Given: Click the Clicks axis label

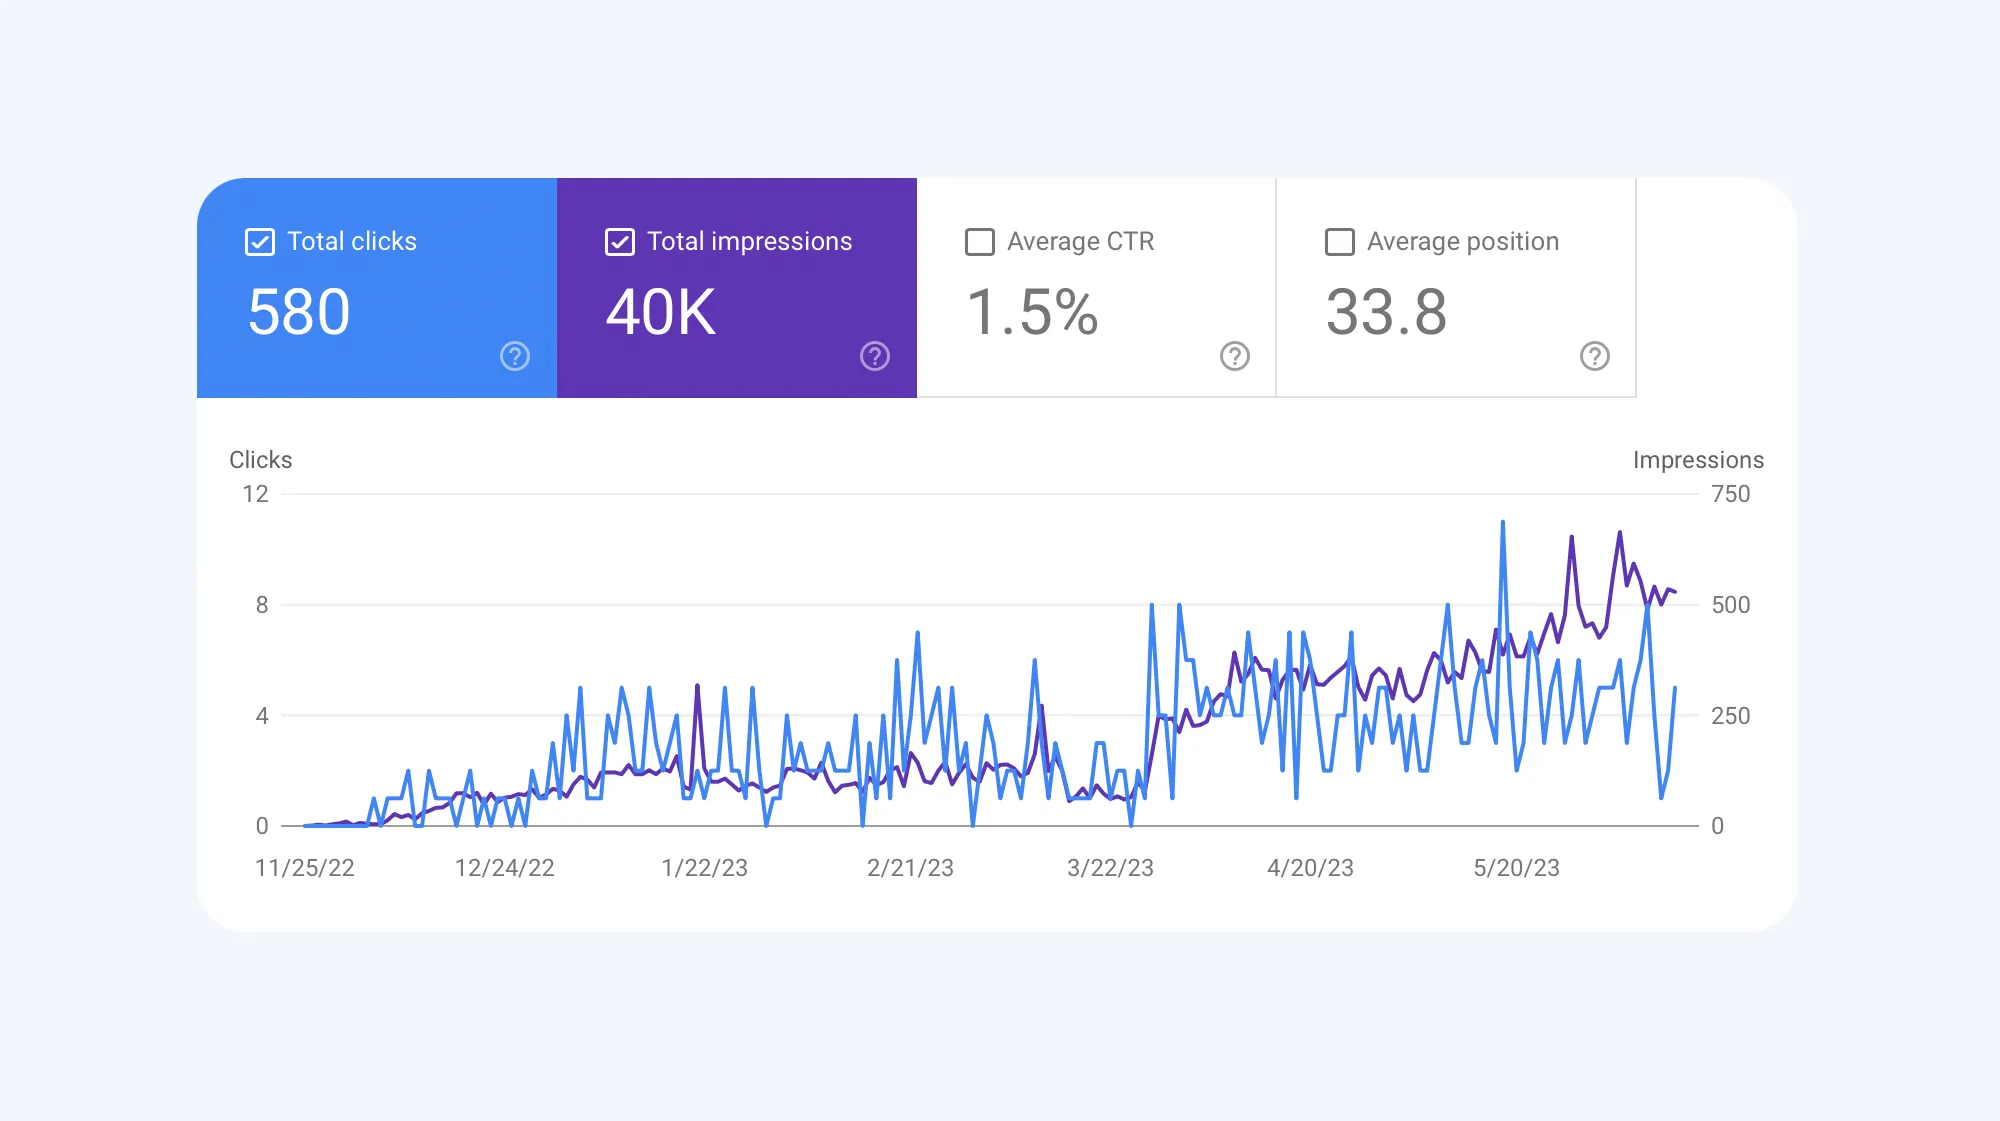Looking at the screenshot, I should pos(260,460).
